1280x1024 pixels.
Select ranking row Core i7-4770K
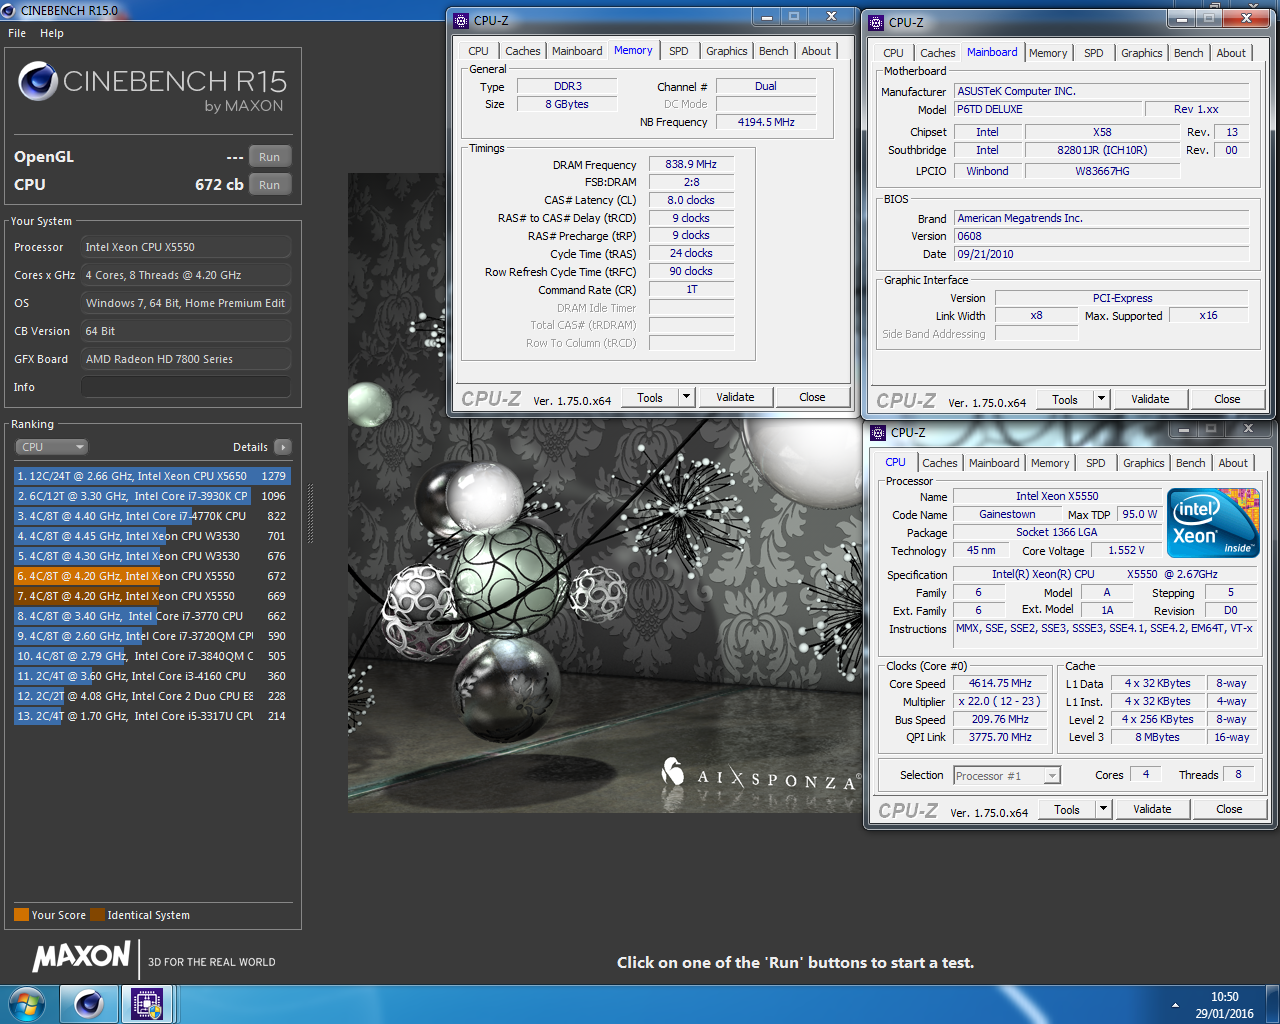[151, 516]
